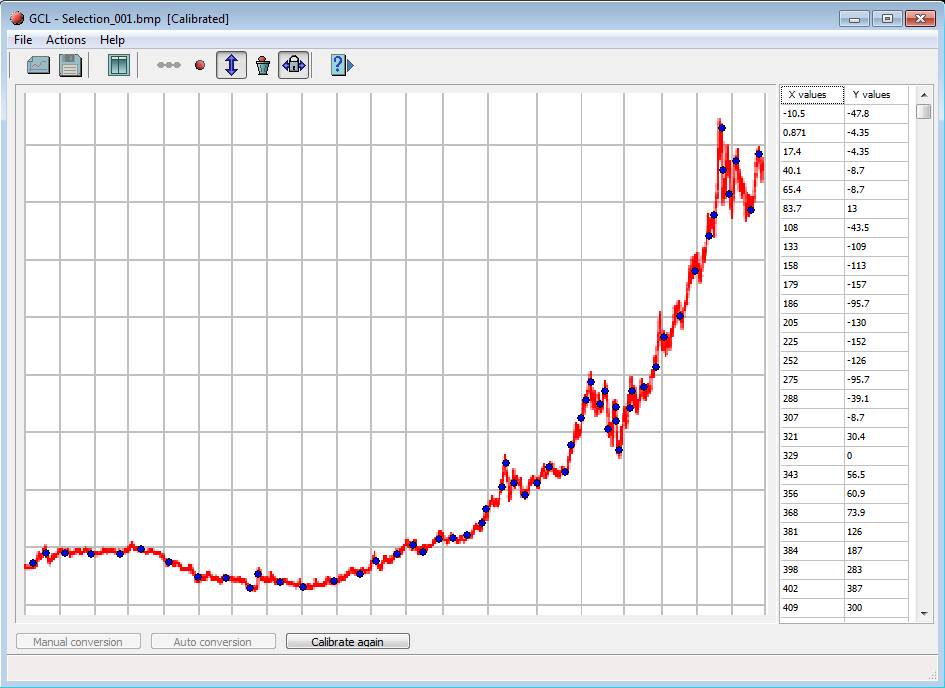Maximize the GCL window
This screenshot has width=945, height=688.
[x=887, y=19]
